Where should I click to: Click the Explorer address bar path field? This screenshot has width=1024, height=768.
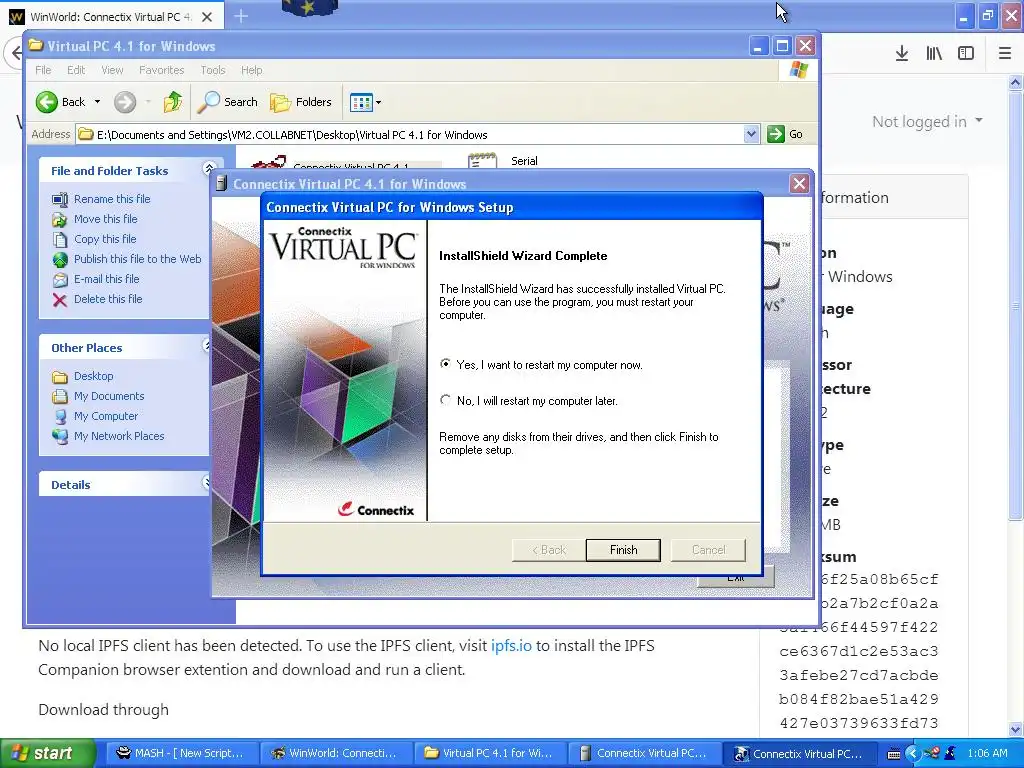[x=410, y=135]
